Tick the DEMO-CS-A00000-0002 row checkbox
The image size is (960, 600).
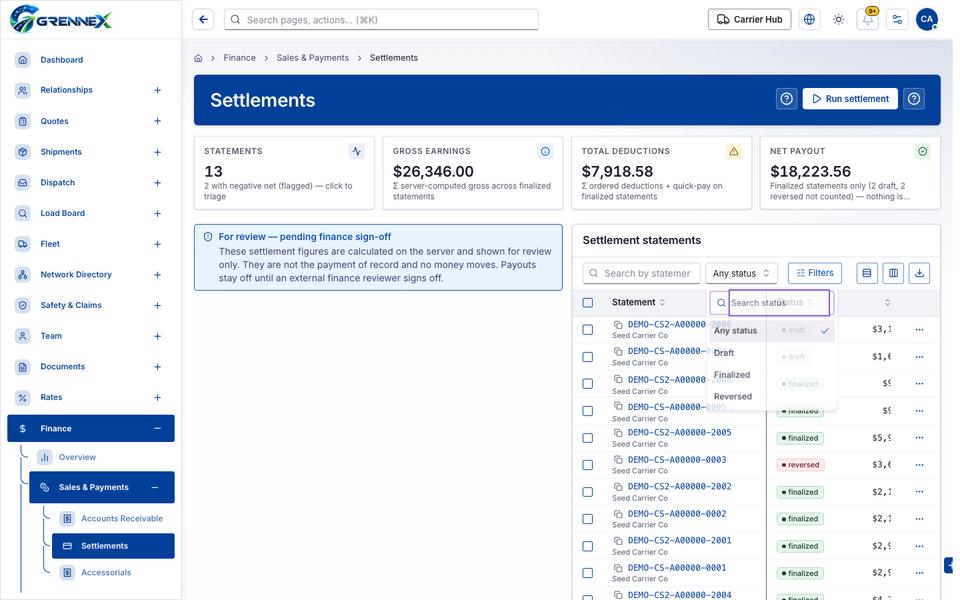point(588,519)
